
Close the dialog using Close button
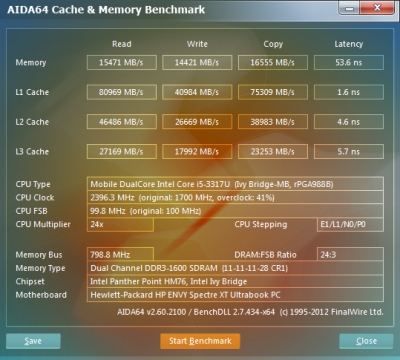pyautogui.click(x=366, y=341)
